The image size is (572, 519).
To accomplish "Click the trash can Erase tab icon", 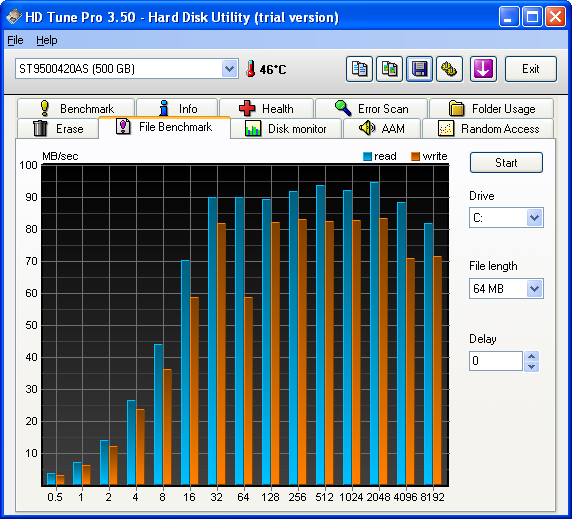I will (40, 128).
